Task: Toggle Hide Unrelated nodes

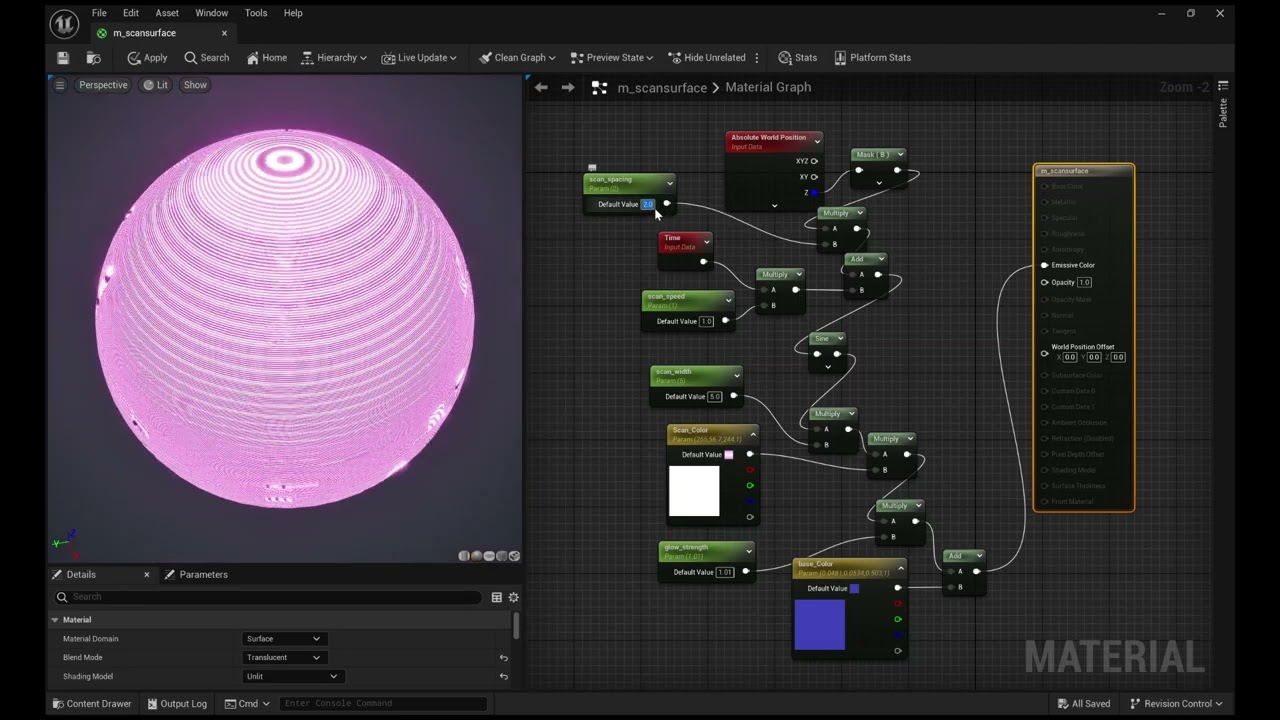Action: (706, 58)
